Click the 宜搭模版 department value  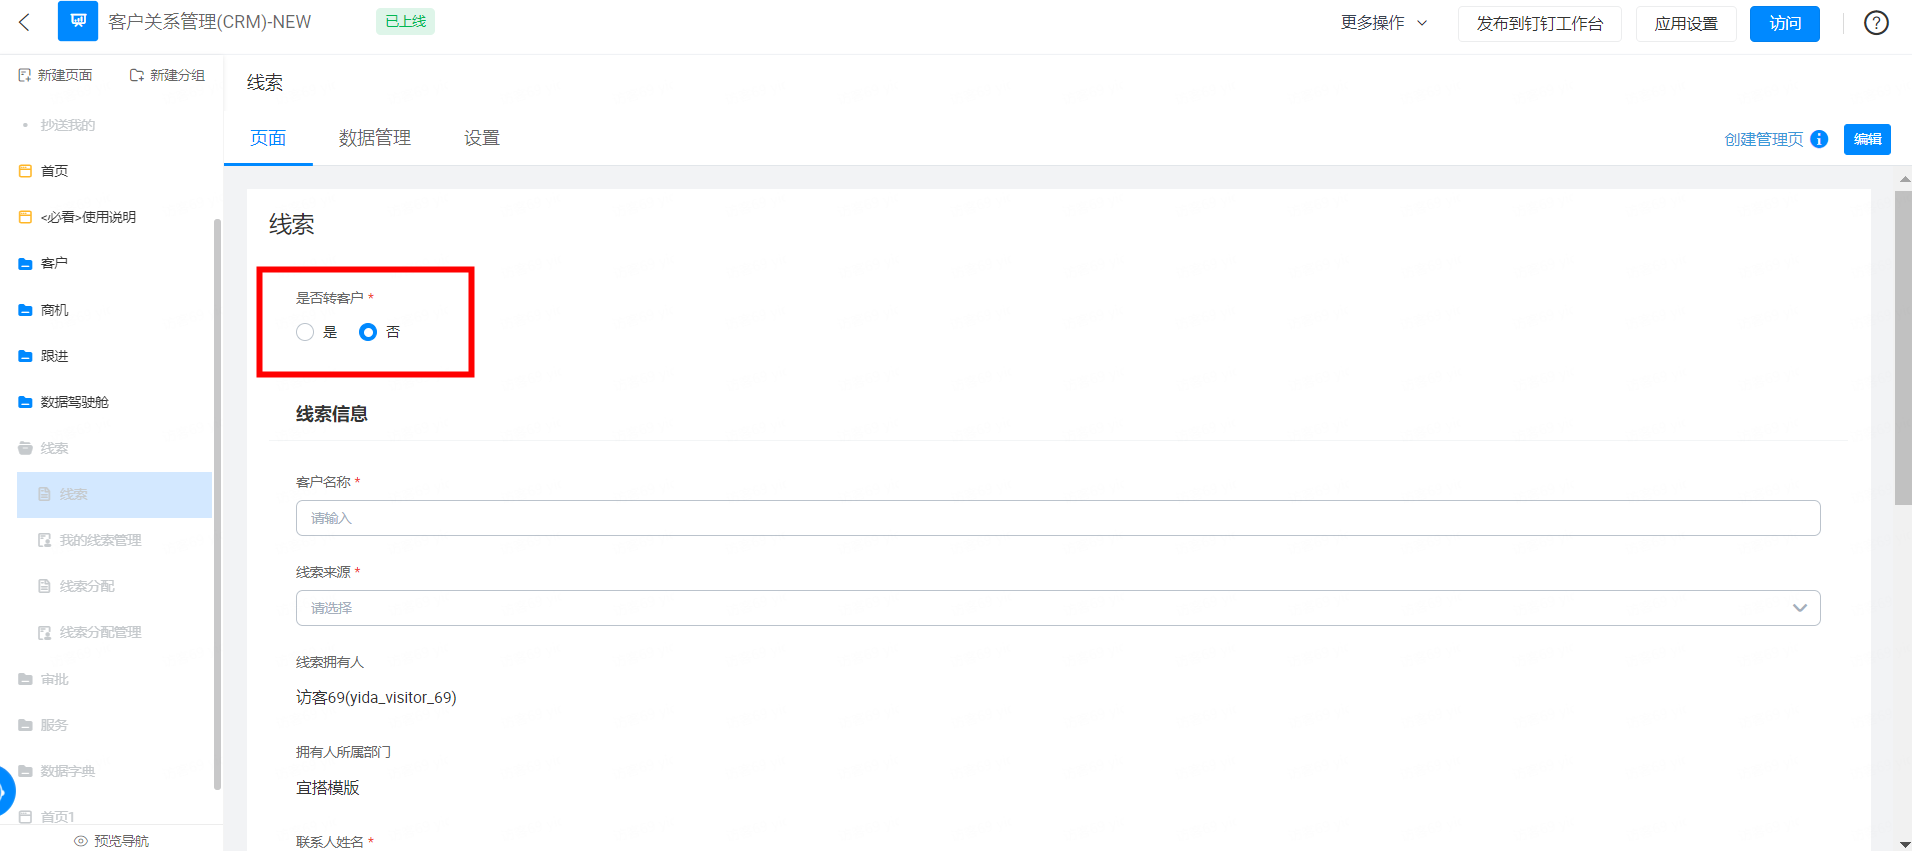click(x=328, y=788)
